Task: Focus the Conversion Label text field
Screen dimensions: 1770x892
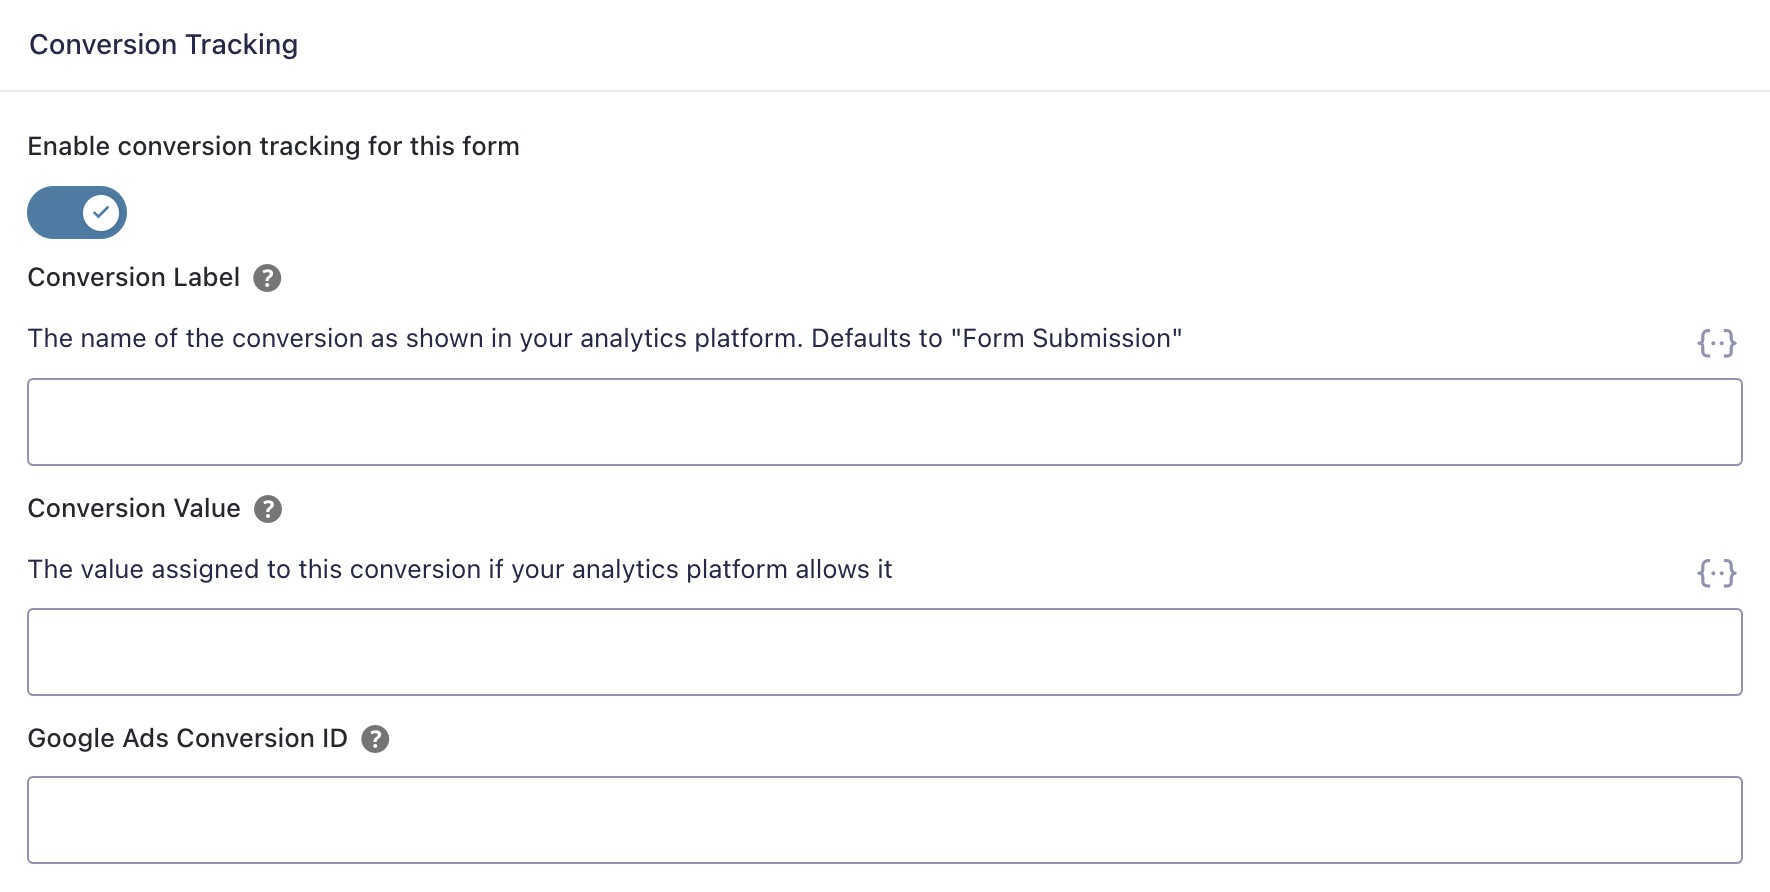Action: coord(884,422)
